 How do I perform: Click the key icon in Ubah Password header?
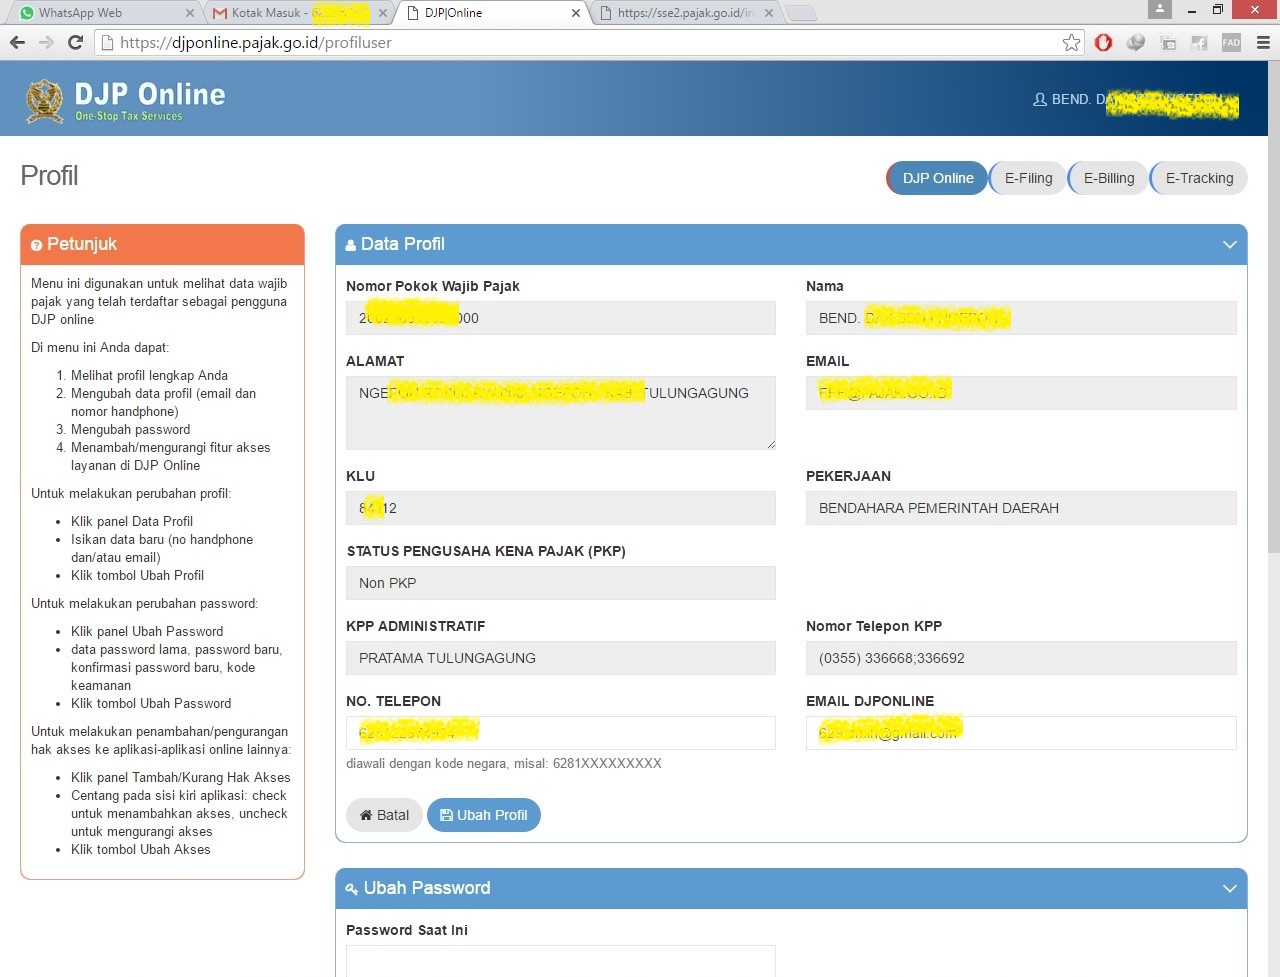(352, 889)
